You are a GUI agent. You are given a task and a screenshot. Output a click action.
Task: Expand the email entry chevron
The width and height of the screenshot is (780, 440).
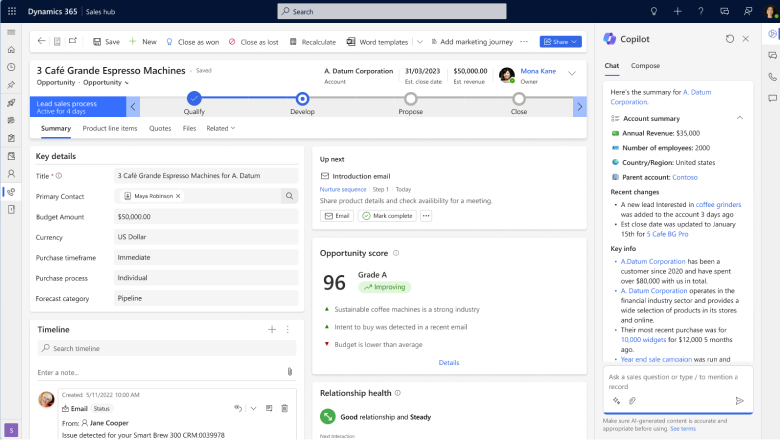click(253, 408)
